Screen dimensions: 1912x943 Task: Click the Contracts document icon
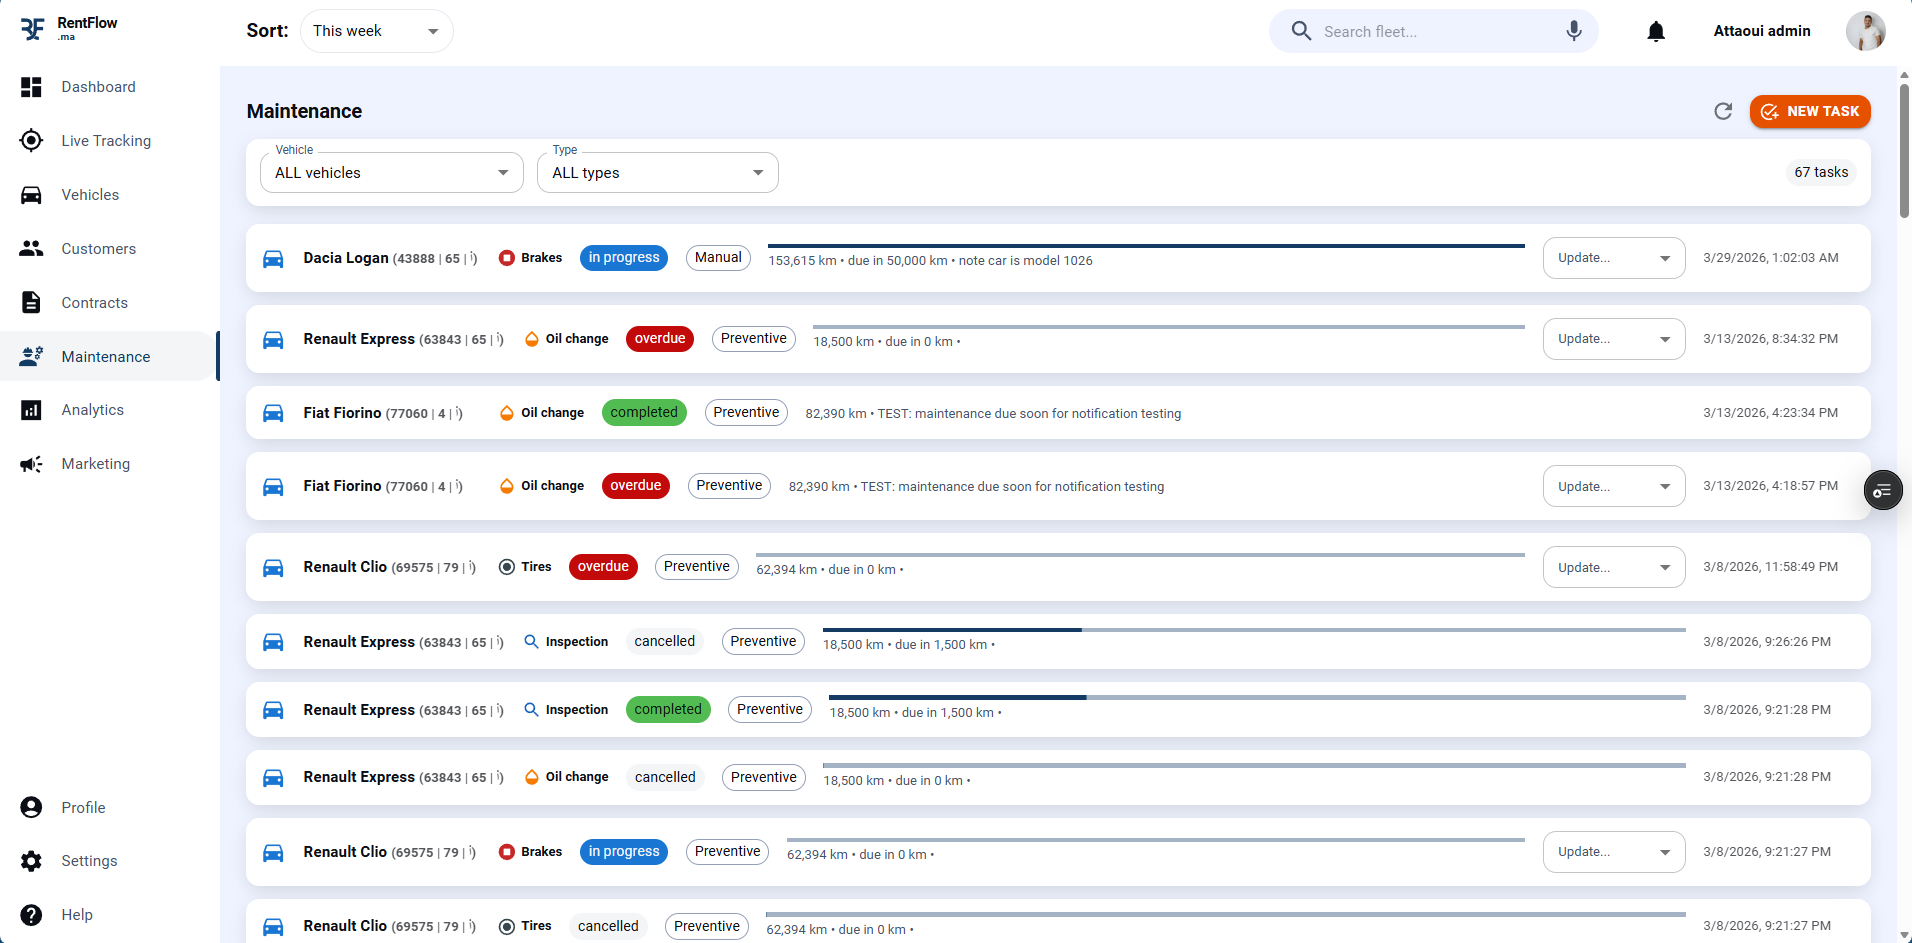[x=31, y=303]
